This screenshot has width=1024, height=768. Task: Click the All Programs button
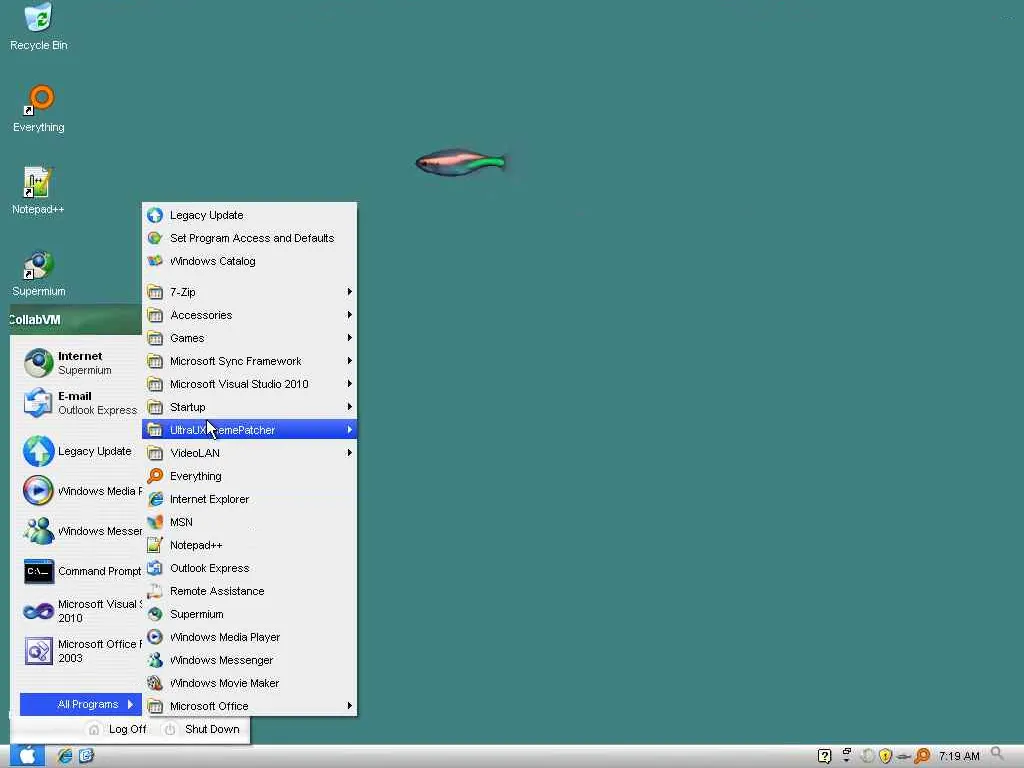[x=81, y=704]
